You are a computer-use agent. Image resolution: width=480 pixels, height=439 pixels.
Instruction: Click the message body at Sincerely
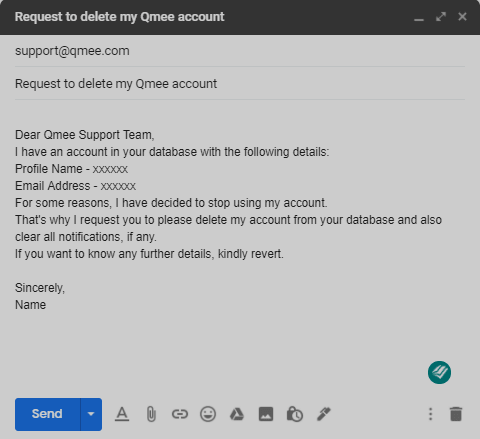[x=40, y=288]
